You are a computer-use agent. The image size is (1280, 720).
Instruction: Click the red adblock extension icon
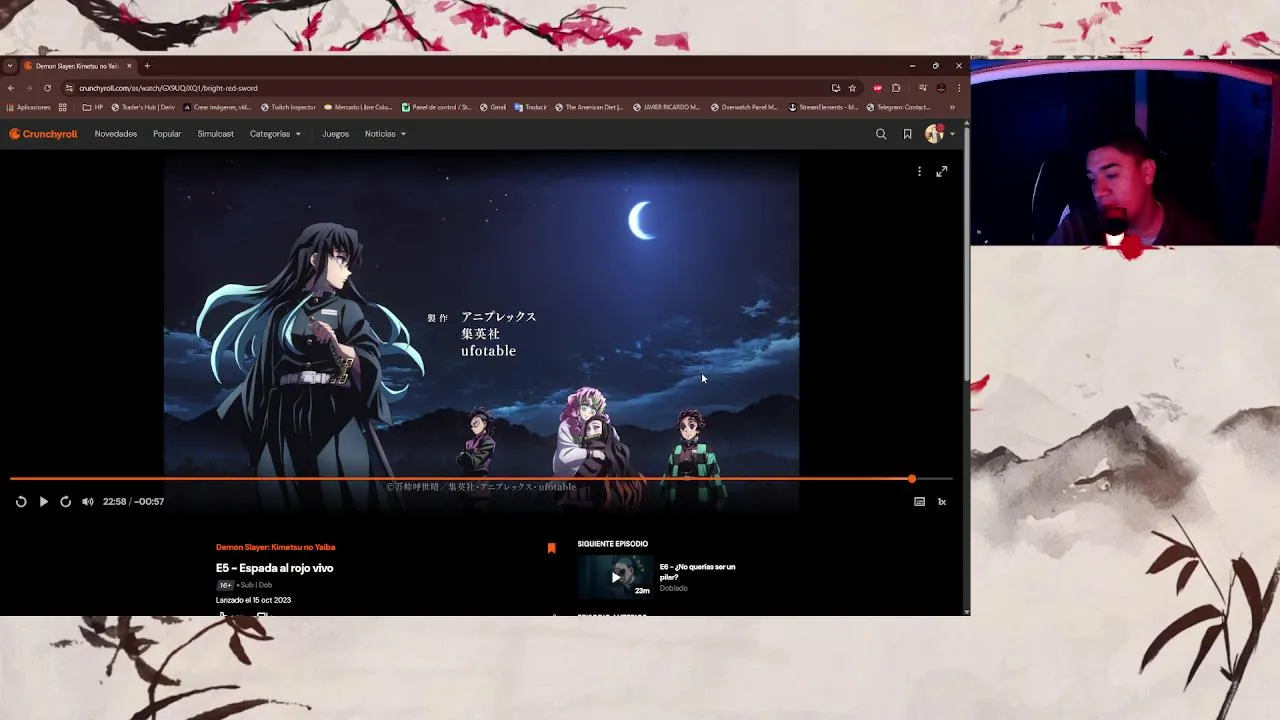pyautogui.click(x=877, y=88)
